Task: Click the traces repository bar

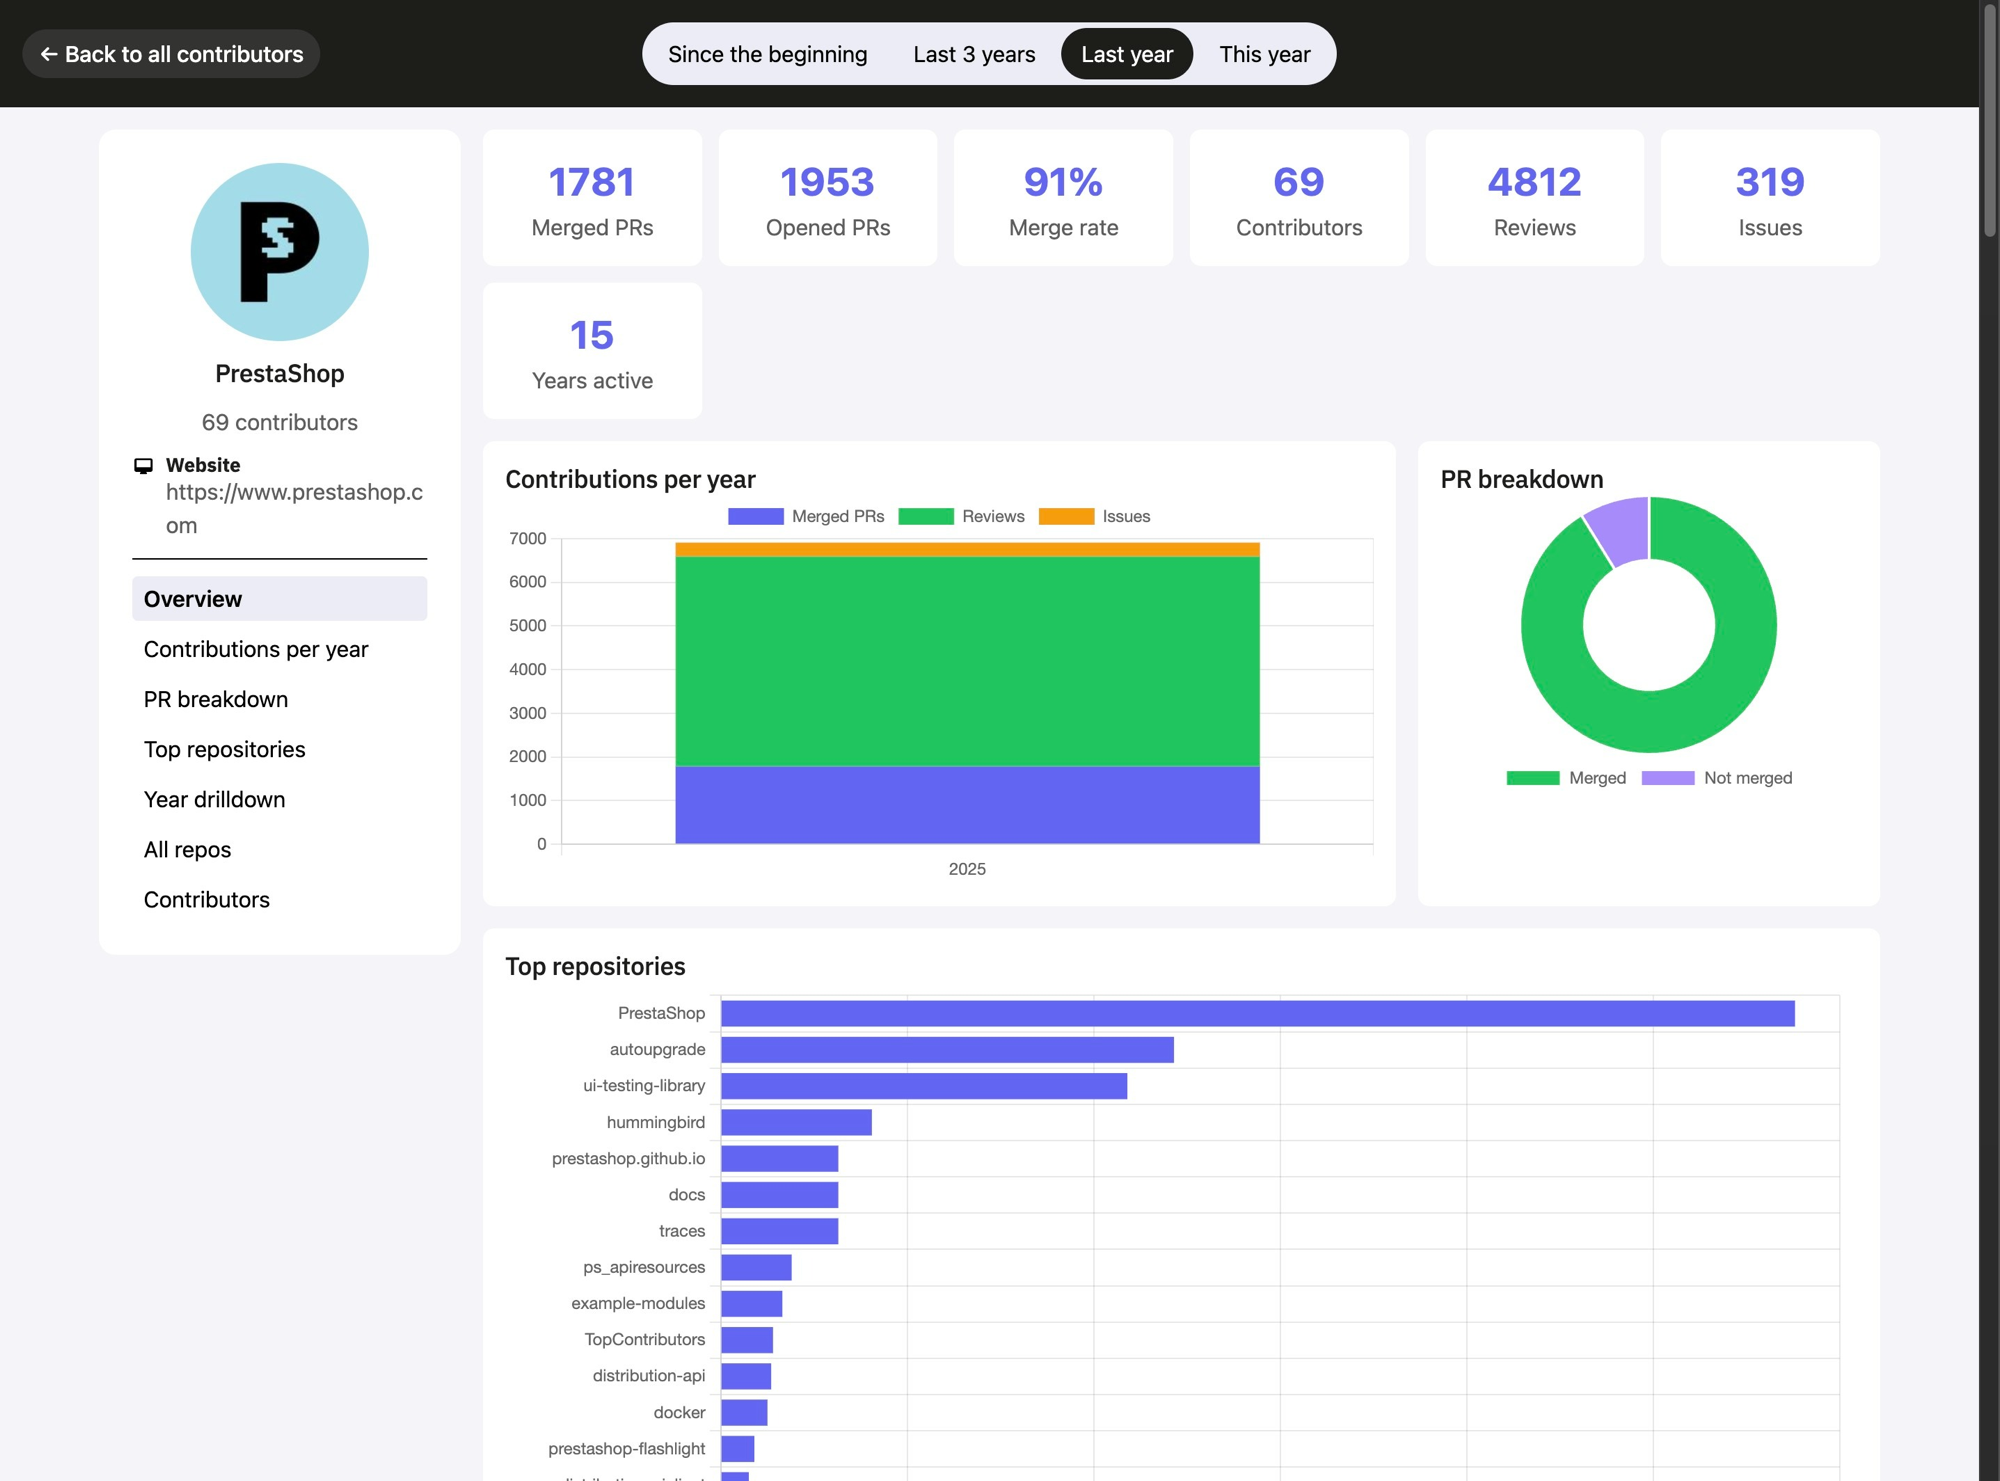Action: [779, 1231]
